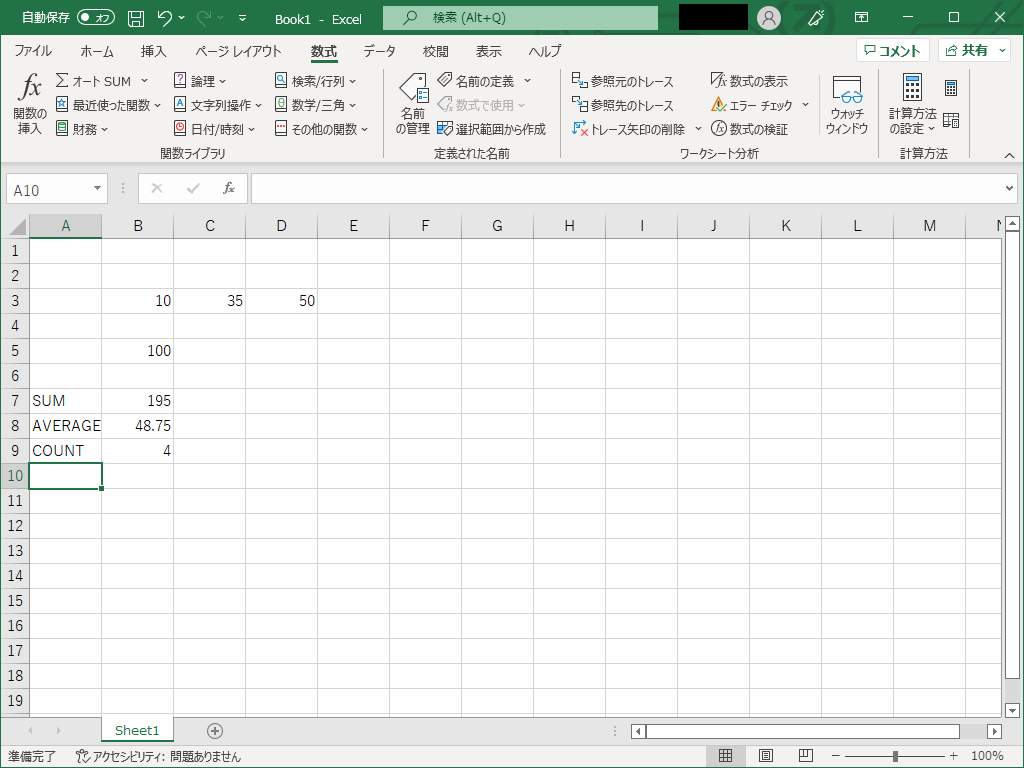Click 参照元のトレース Trace Precedents

622,81
